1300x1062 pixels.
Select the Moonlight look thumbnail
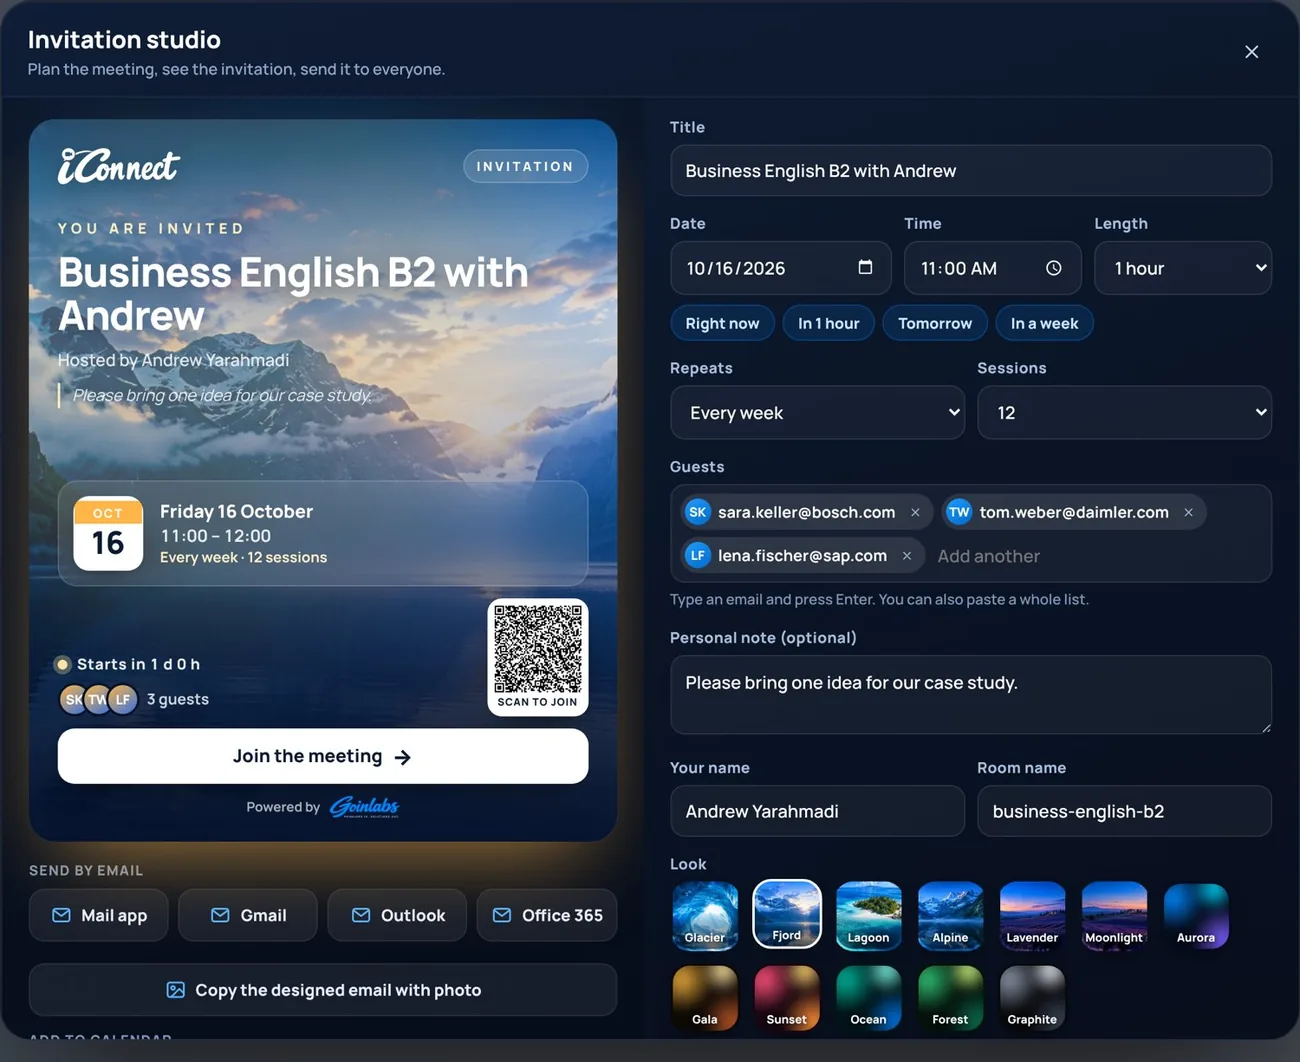[1114, 915]
